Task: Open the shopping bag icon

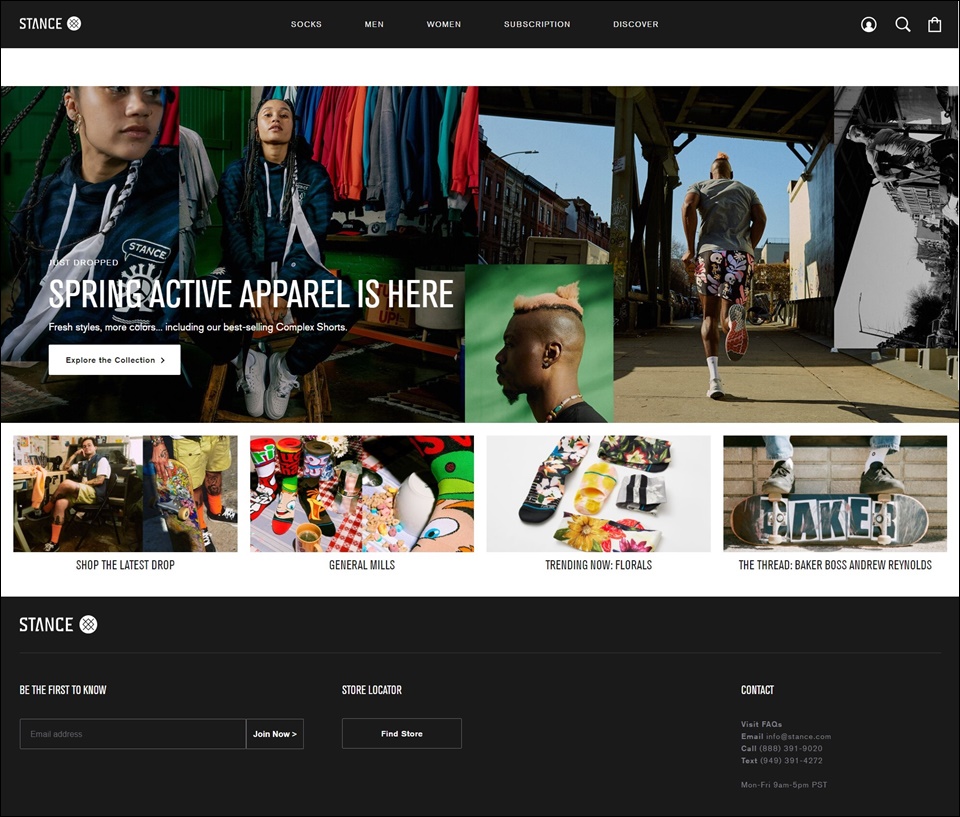Action: tap(934, 24)
